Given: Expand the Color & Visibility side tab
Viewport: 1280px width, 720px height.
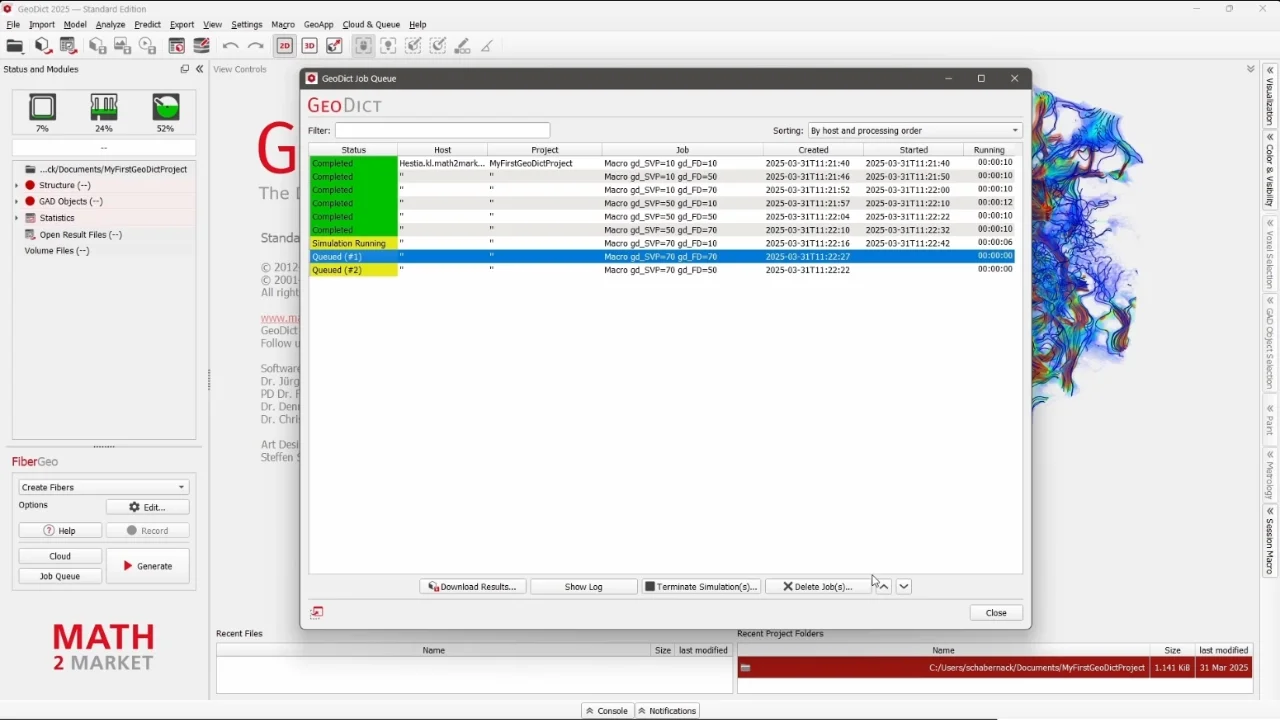Looking at the screenshot, I should [x=1270, y=172].
